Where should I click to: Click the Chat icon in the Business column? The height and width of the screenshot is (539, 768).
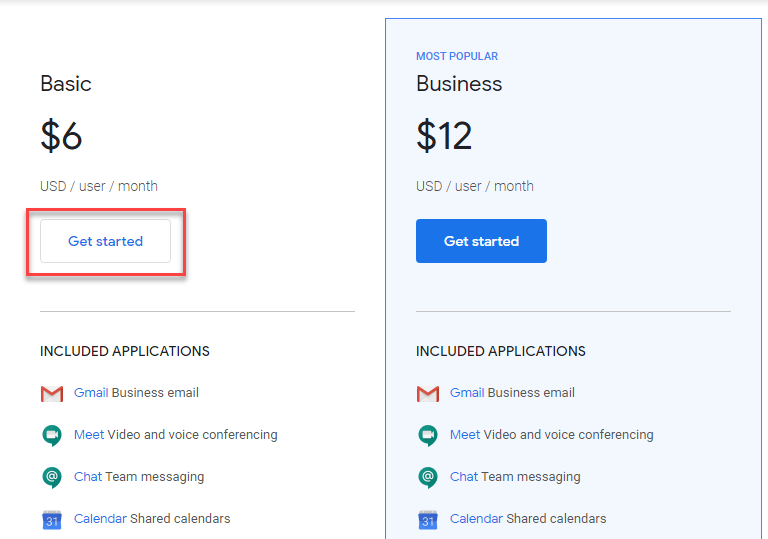pyautogui.click(x=428, y=477)
